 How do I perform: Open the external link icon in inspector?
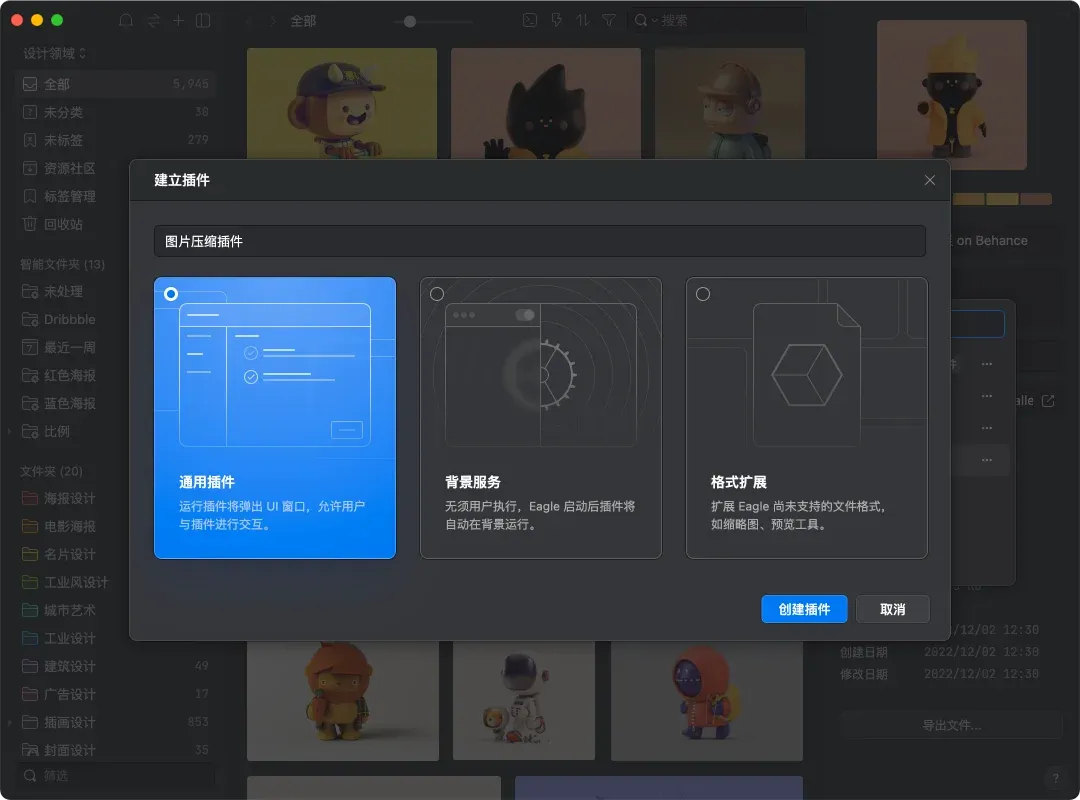tap(1048, 400)
